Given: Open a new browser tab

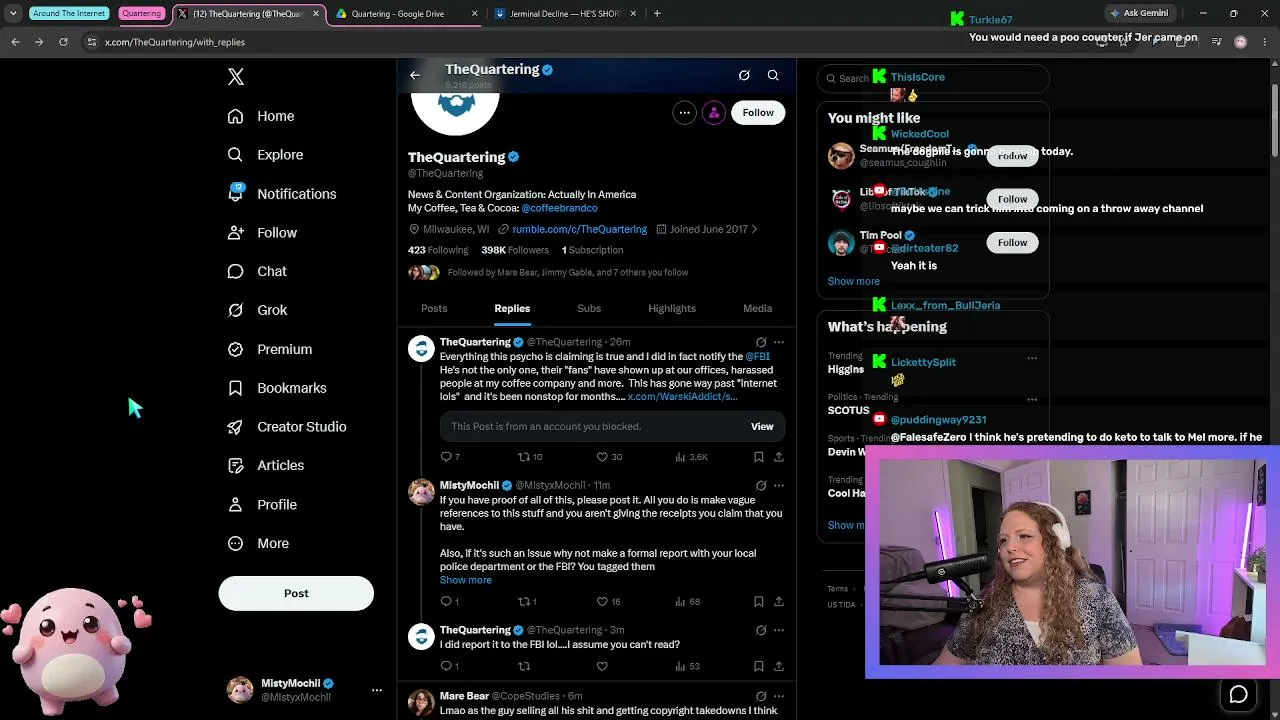Looking at the screenshot, I should point(657,14).
